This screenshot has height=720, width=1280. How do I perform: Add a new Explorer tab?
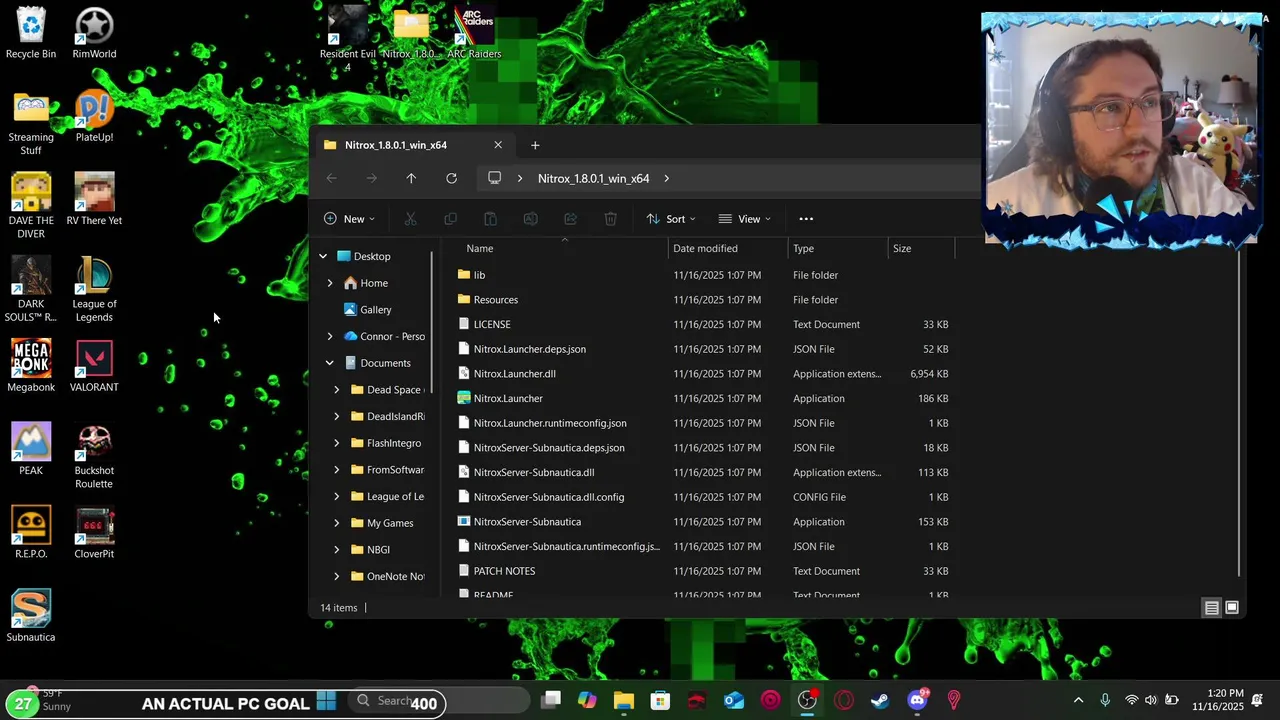(x=535, y=145)
